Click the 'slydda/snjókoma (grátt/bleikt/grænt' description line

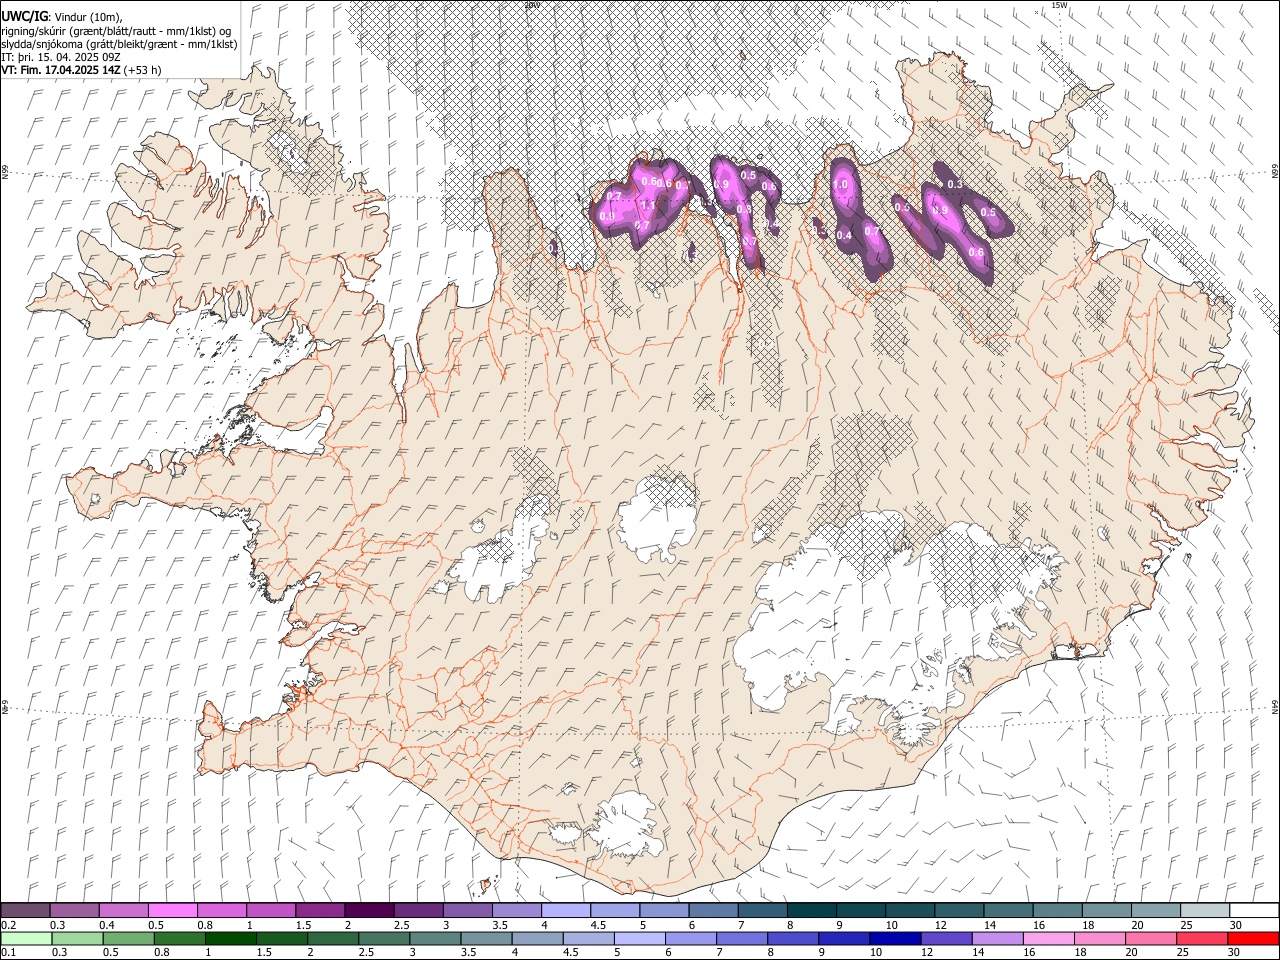119,44
